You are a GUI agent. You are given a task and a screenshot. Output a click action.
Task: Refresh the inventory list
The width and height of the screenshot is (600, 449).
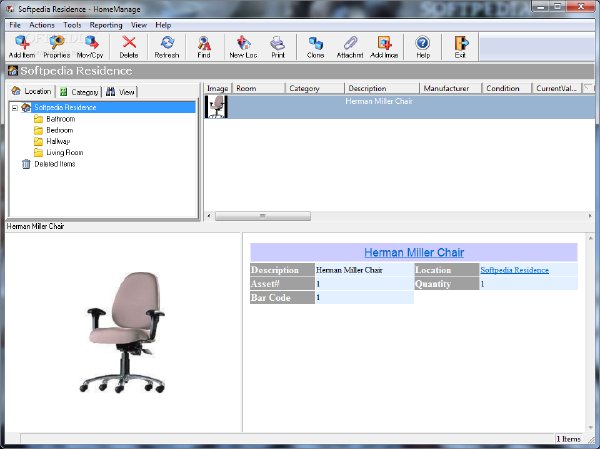pos(167,46)
